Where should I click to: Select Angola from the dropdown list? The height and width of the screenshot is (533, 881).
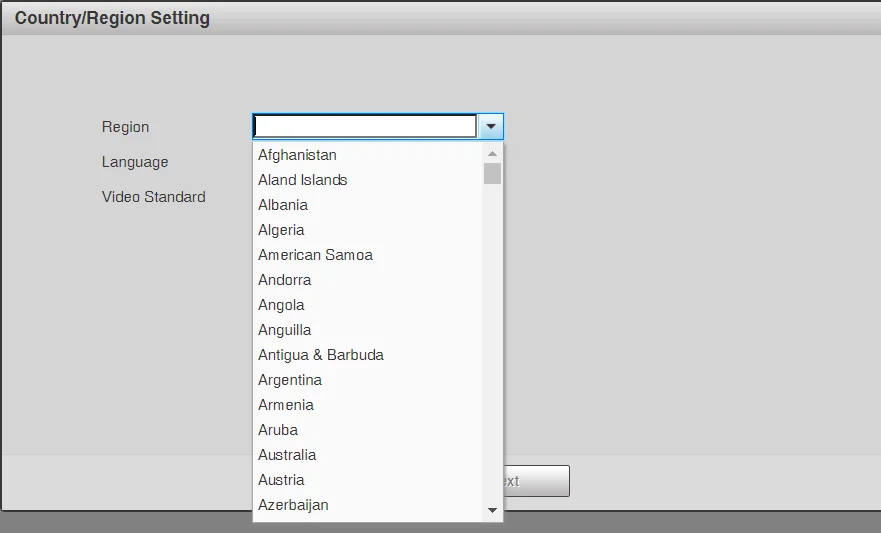tap(367, 305)
